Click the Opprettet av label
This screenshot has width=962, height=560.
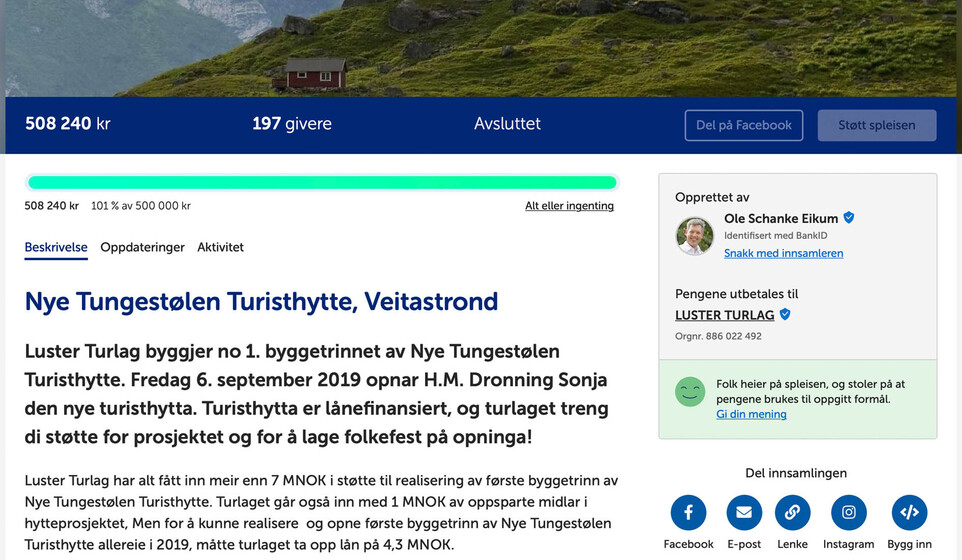712,198
